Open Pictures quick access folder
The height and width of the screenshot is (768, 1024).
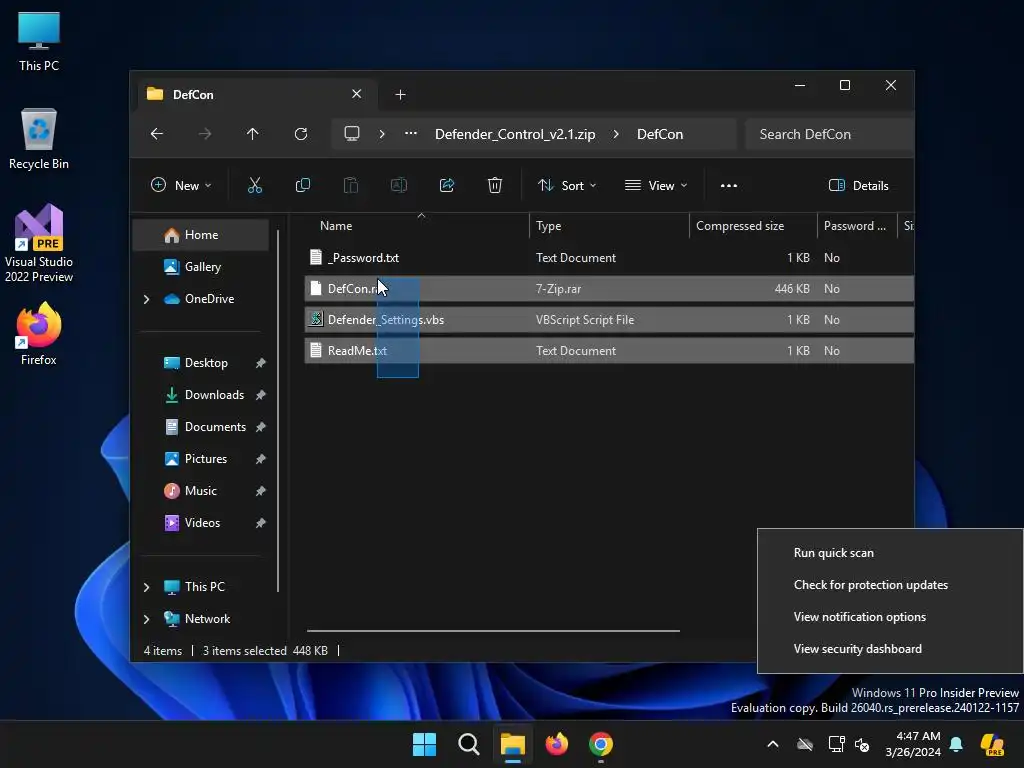[x=201, y=458]
